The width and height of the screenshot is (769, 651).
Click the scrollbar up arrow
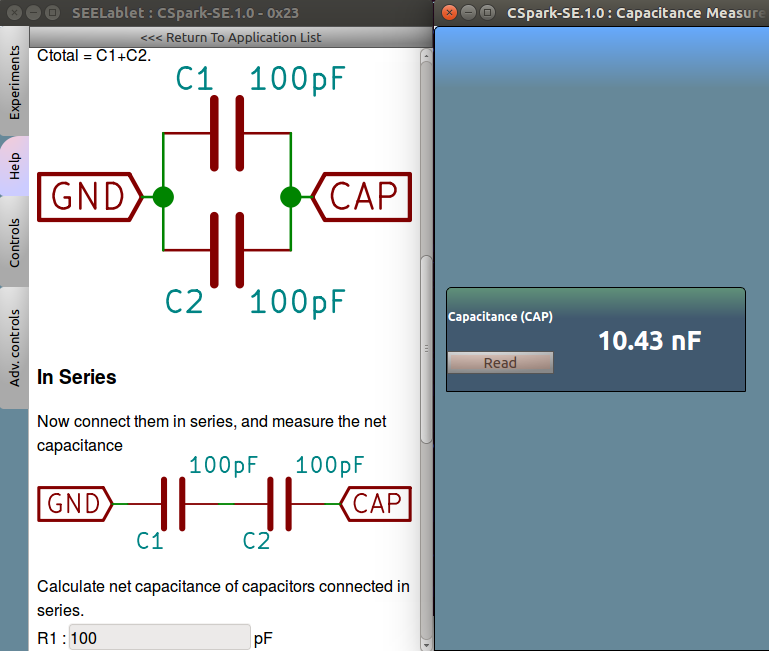coord(426,55)
